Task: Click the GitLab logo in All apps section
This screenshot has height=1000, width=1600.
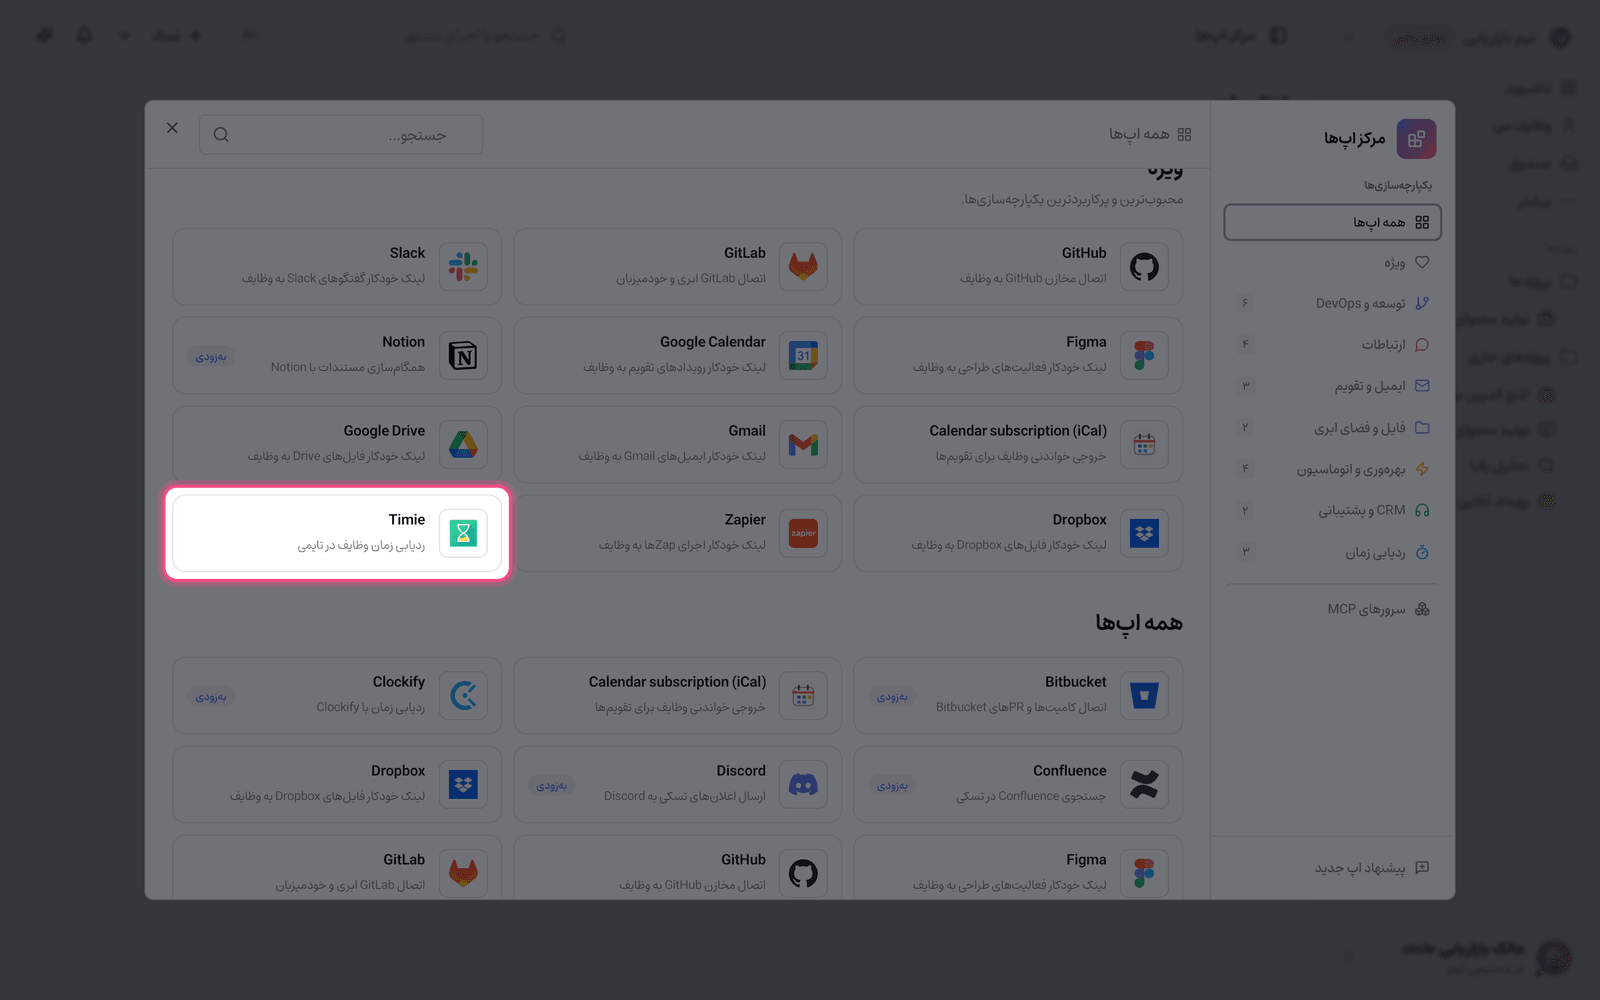Action: pyautogui.click(x=463, y=873)
